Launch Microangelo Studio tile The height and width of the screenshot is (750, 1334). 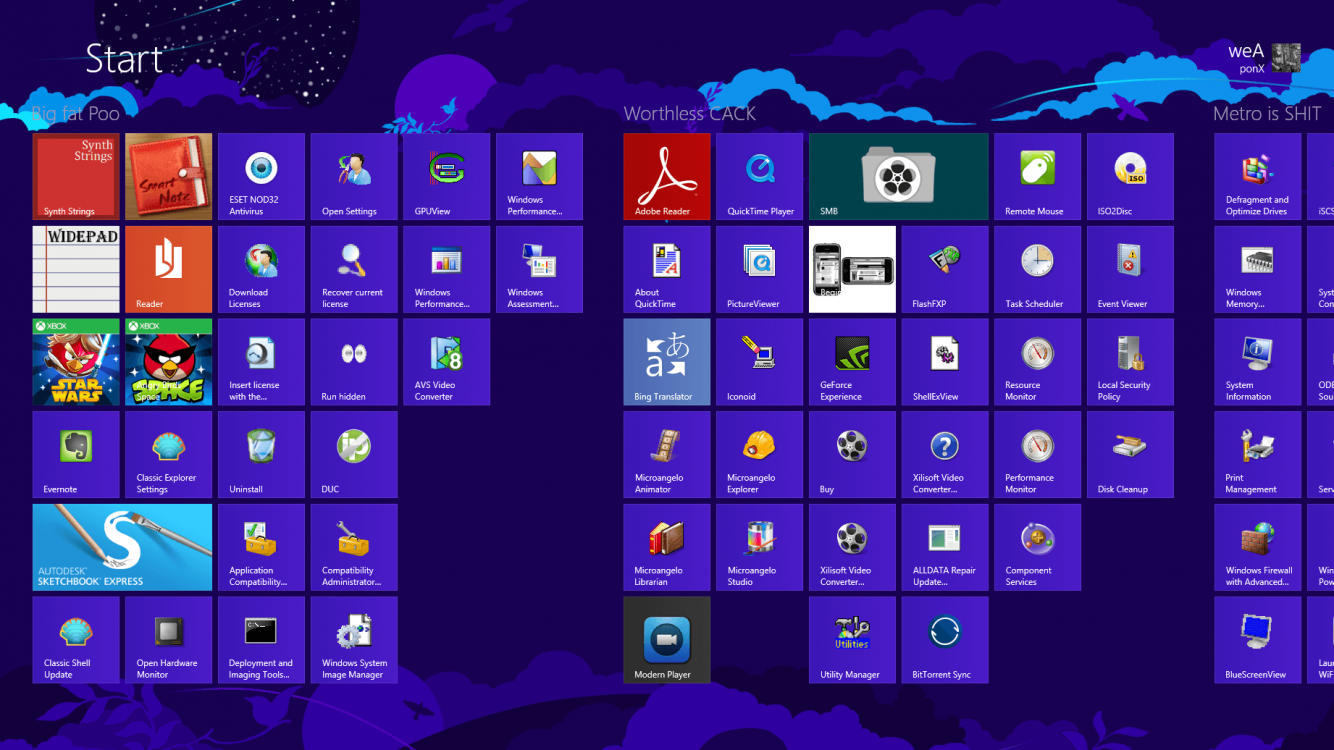759,547
